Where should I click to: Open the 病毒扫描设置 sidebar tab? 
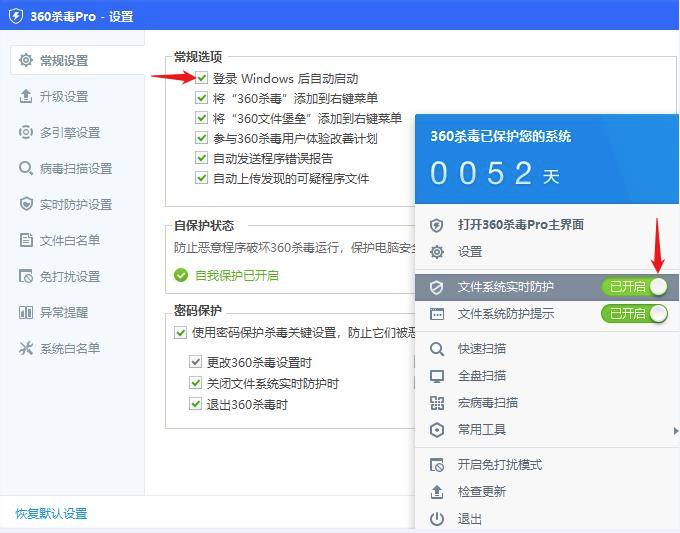click(x=75, y=168)
